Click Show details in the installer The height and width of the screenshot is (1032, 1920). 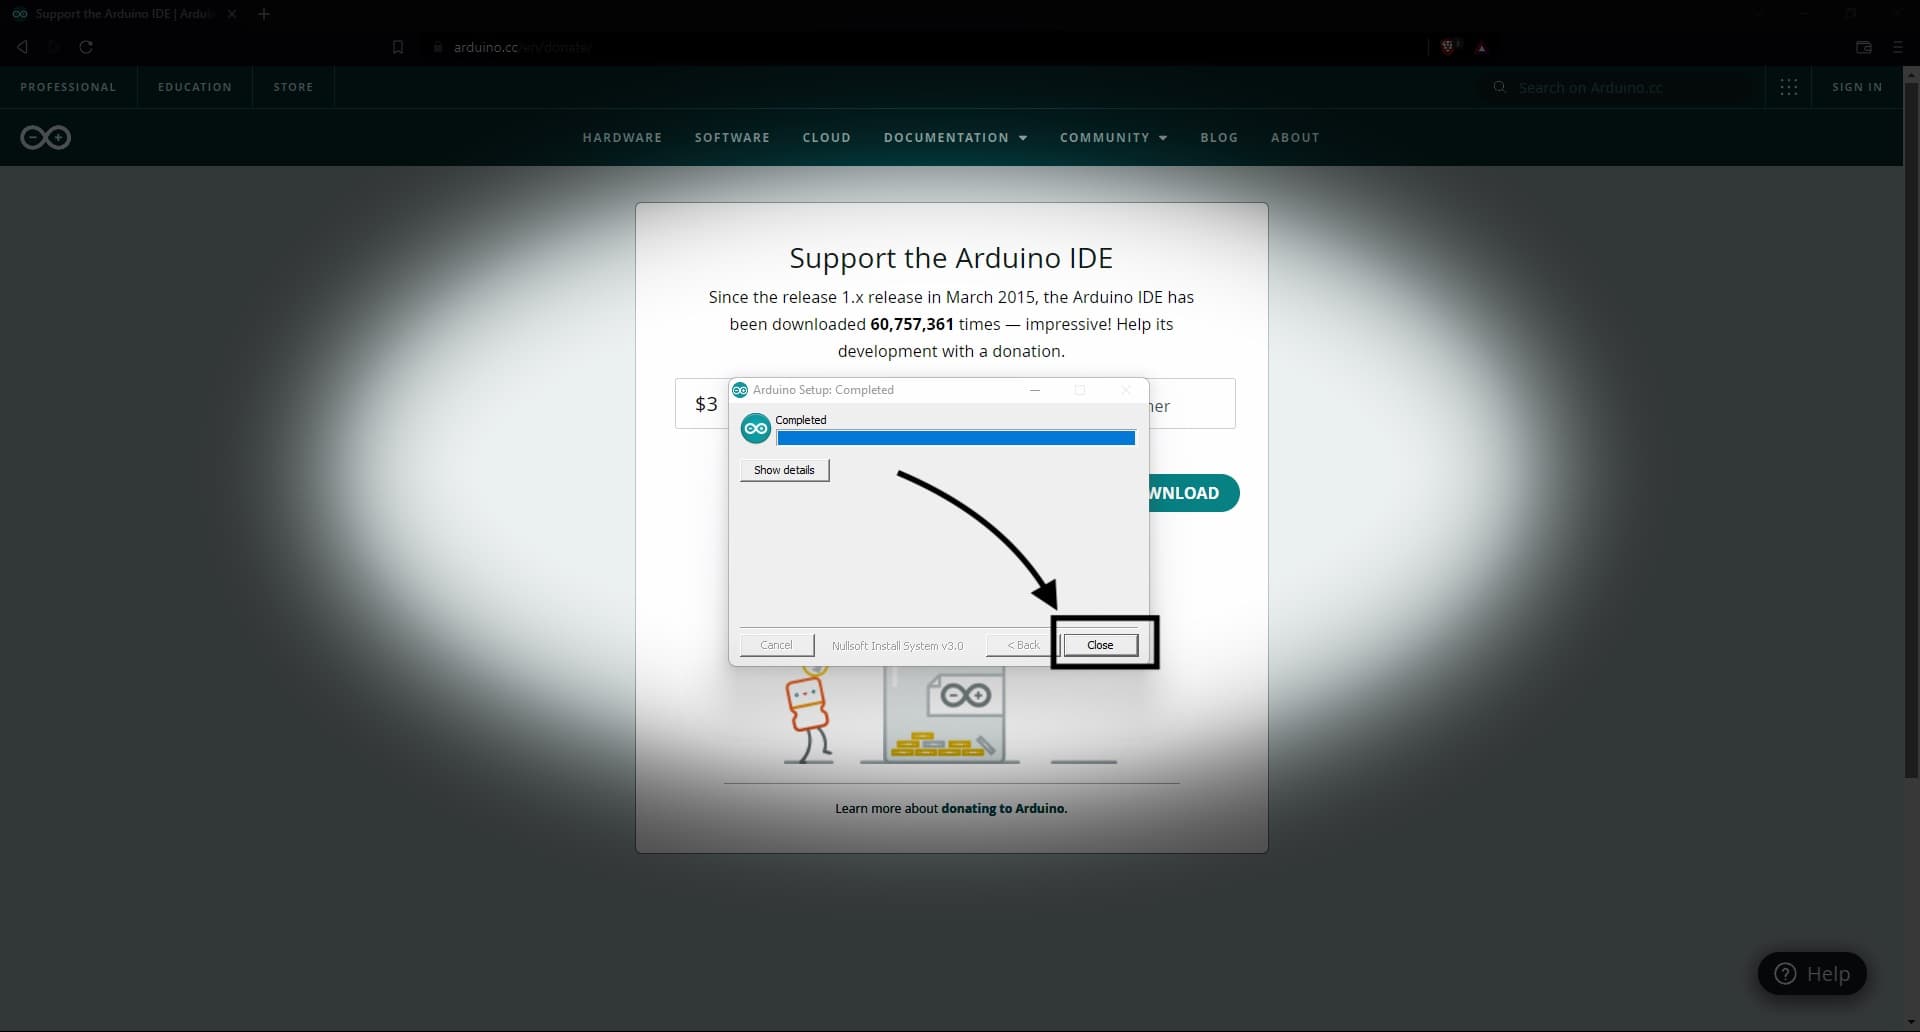[x=784, y=470]
